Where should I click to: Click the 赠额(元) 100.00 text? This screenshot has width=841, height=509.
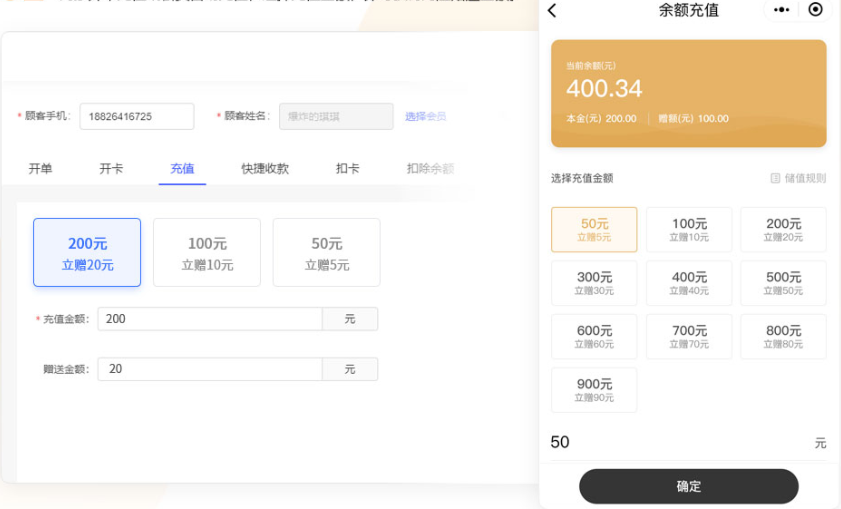pyautogui.click(x=693, y=119)
